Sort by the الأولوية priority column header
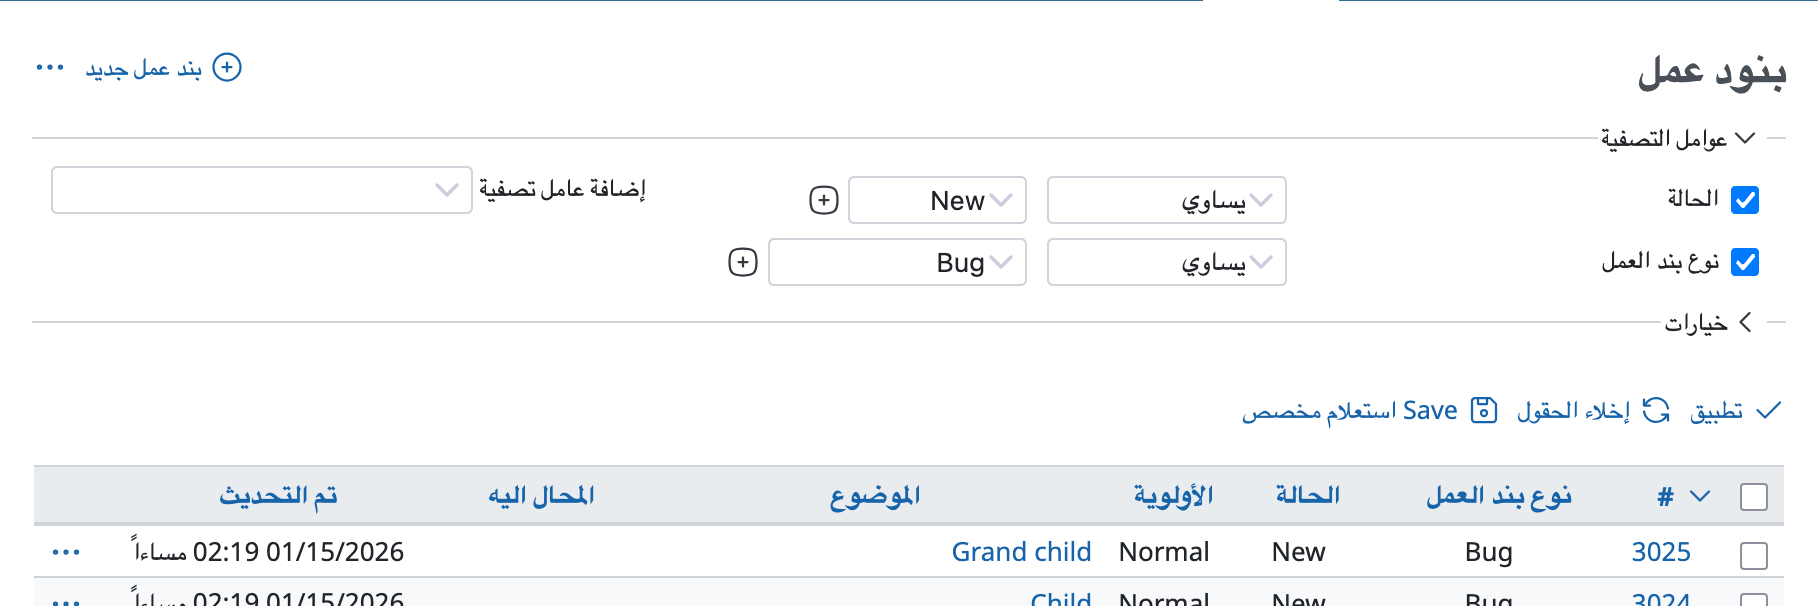 [x=1173, y=496]
